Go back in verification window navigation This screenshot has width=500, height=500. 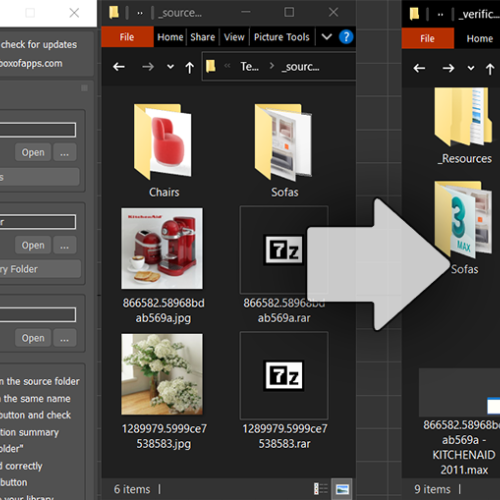point(419,69)
